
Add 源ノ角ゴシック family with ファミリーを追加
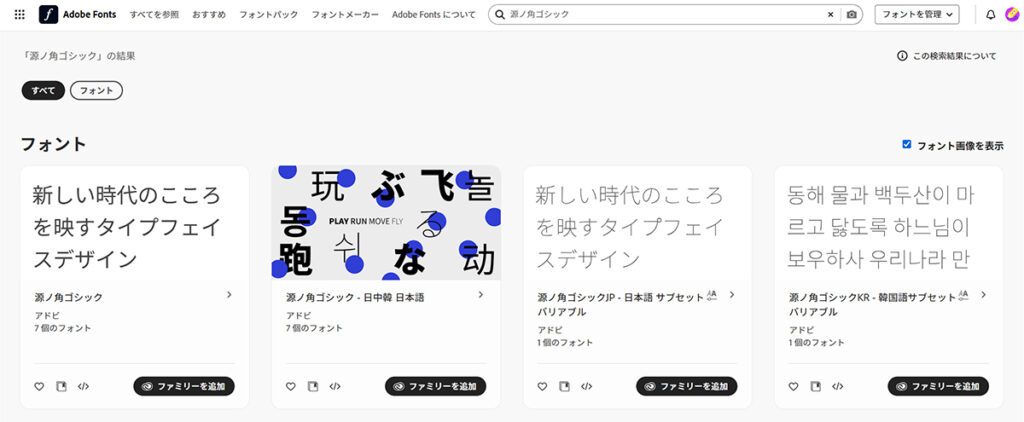tap(184, 387)
